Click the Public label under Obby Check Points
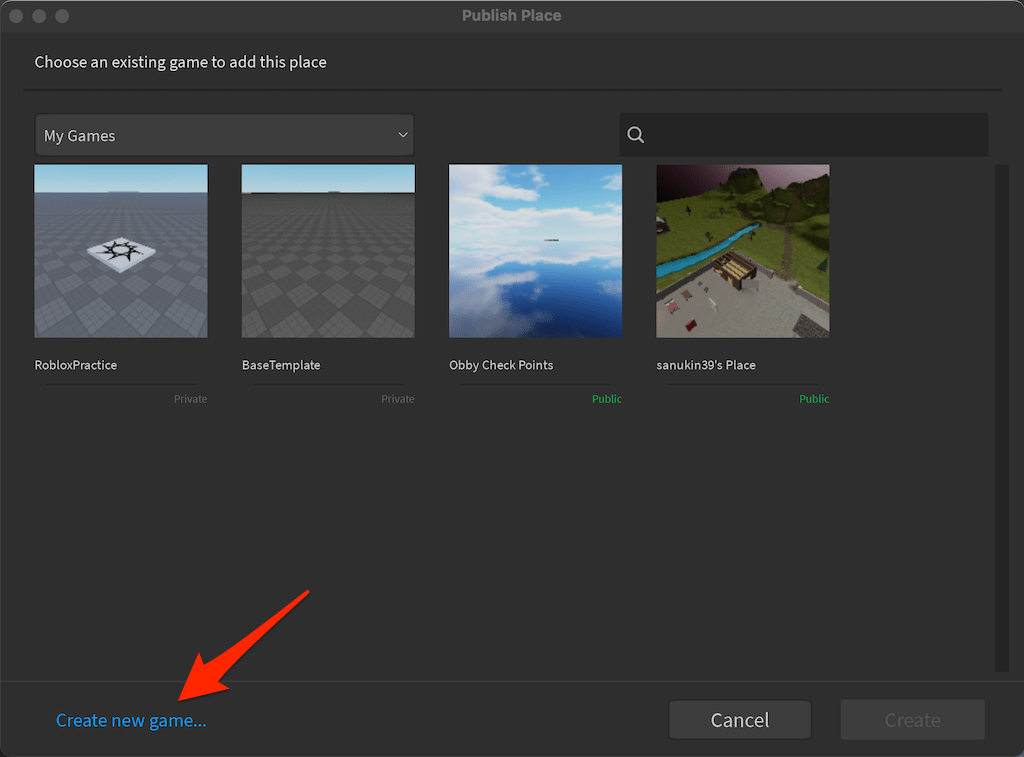The image size is (1024, 757). pyautogui.click(x=607, y=399)
